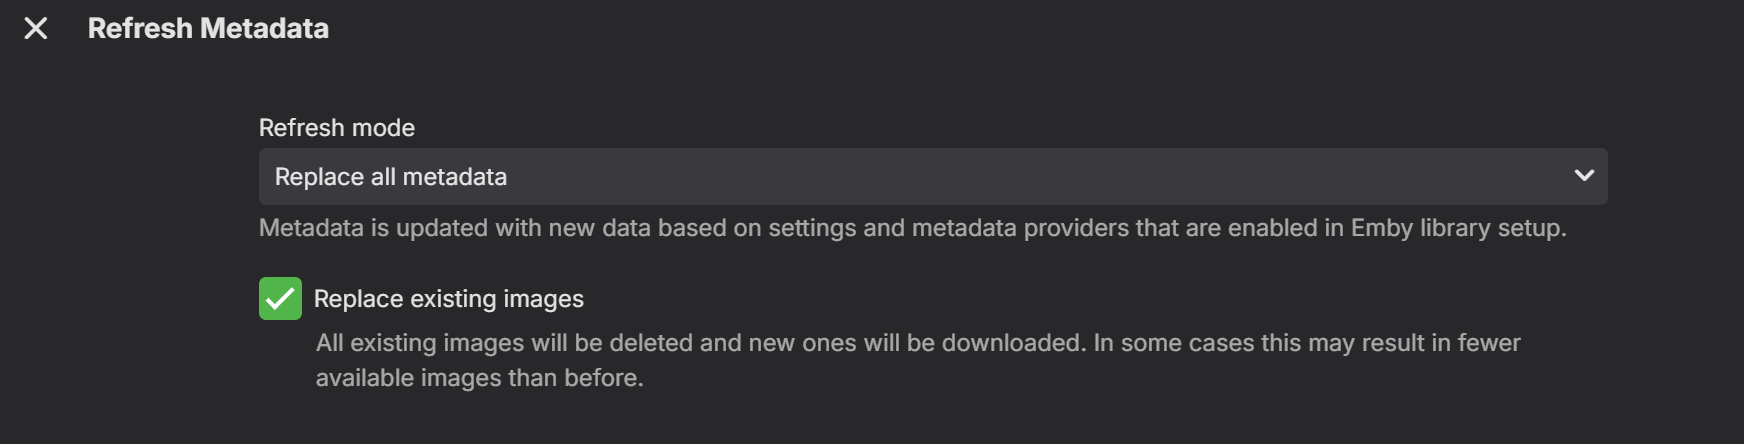The image size is (1744, 444).
Task: Open the Refresh mode dropdown
Action: click(932, 176)
